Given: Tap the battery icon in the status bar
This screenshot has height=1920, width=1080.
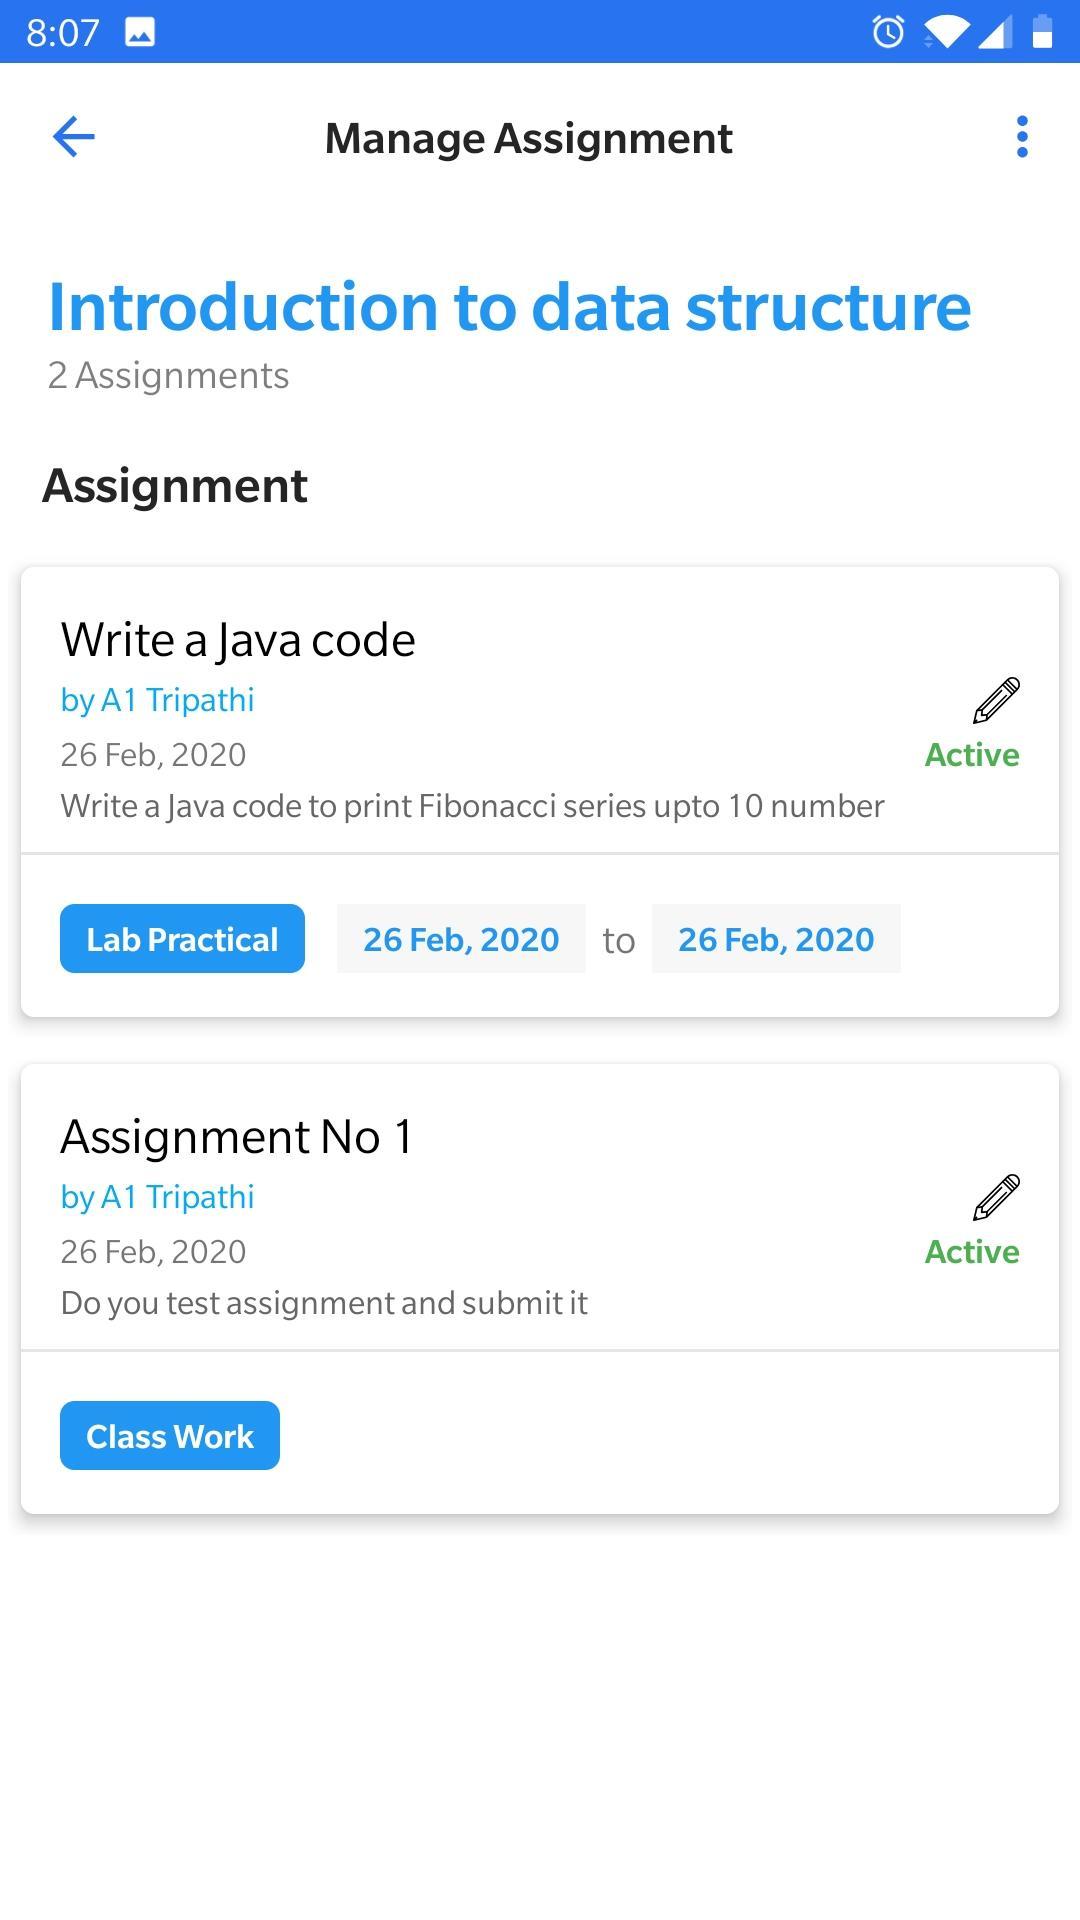Looking at the screenshot, I should pos(1042,32).
